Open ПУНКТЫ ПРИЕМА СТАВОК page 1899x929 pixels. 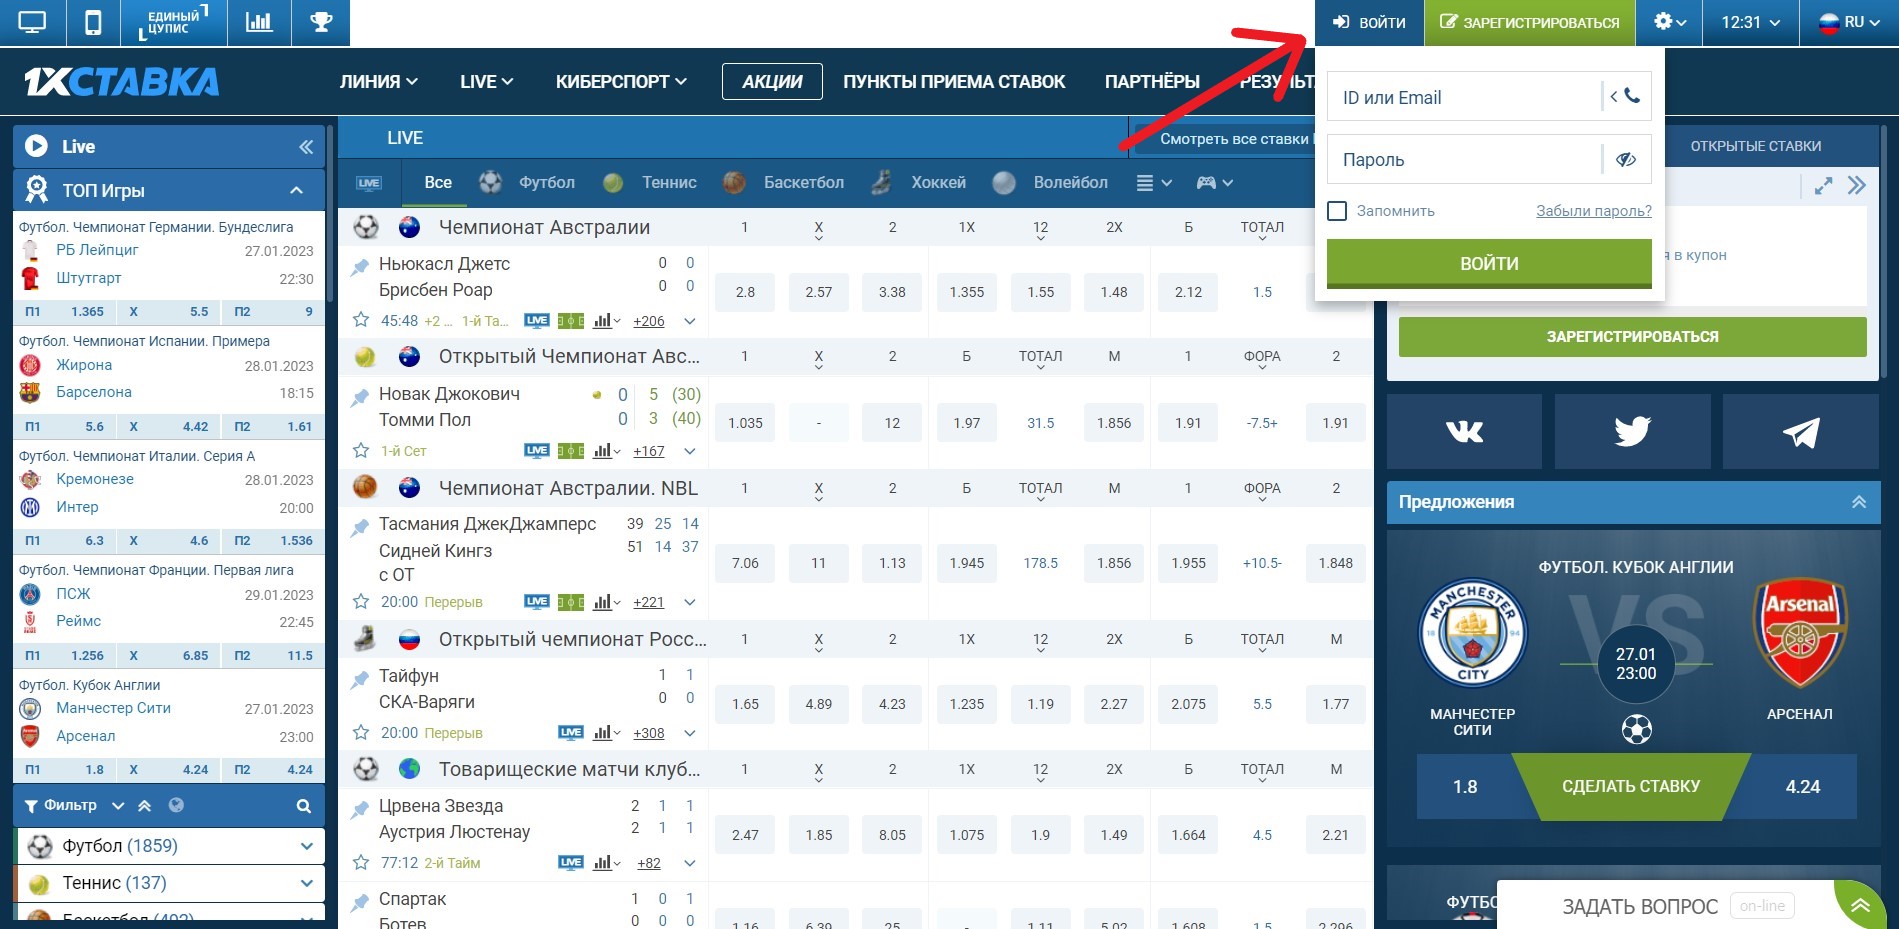pos(954,82)
